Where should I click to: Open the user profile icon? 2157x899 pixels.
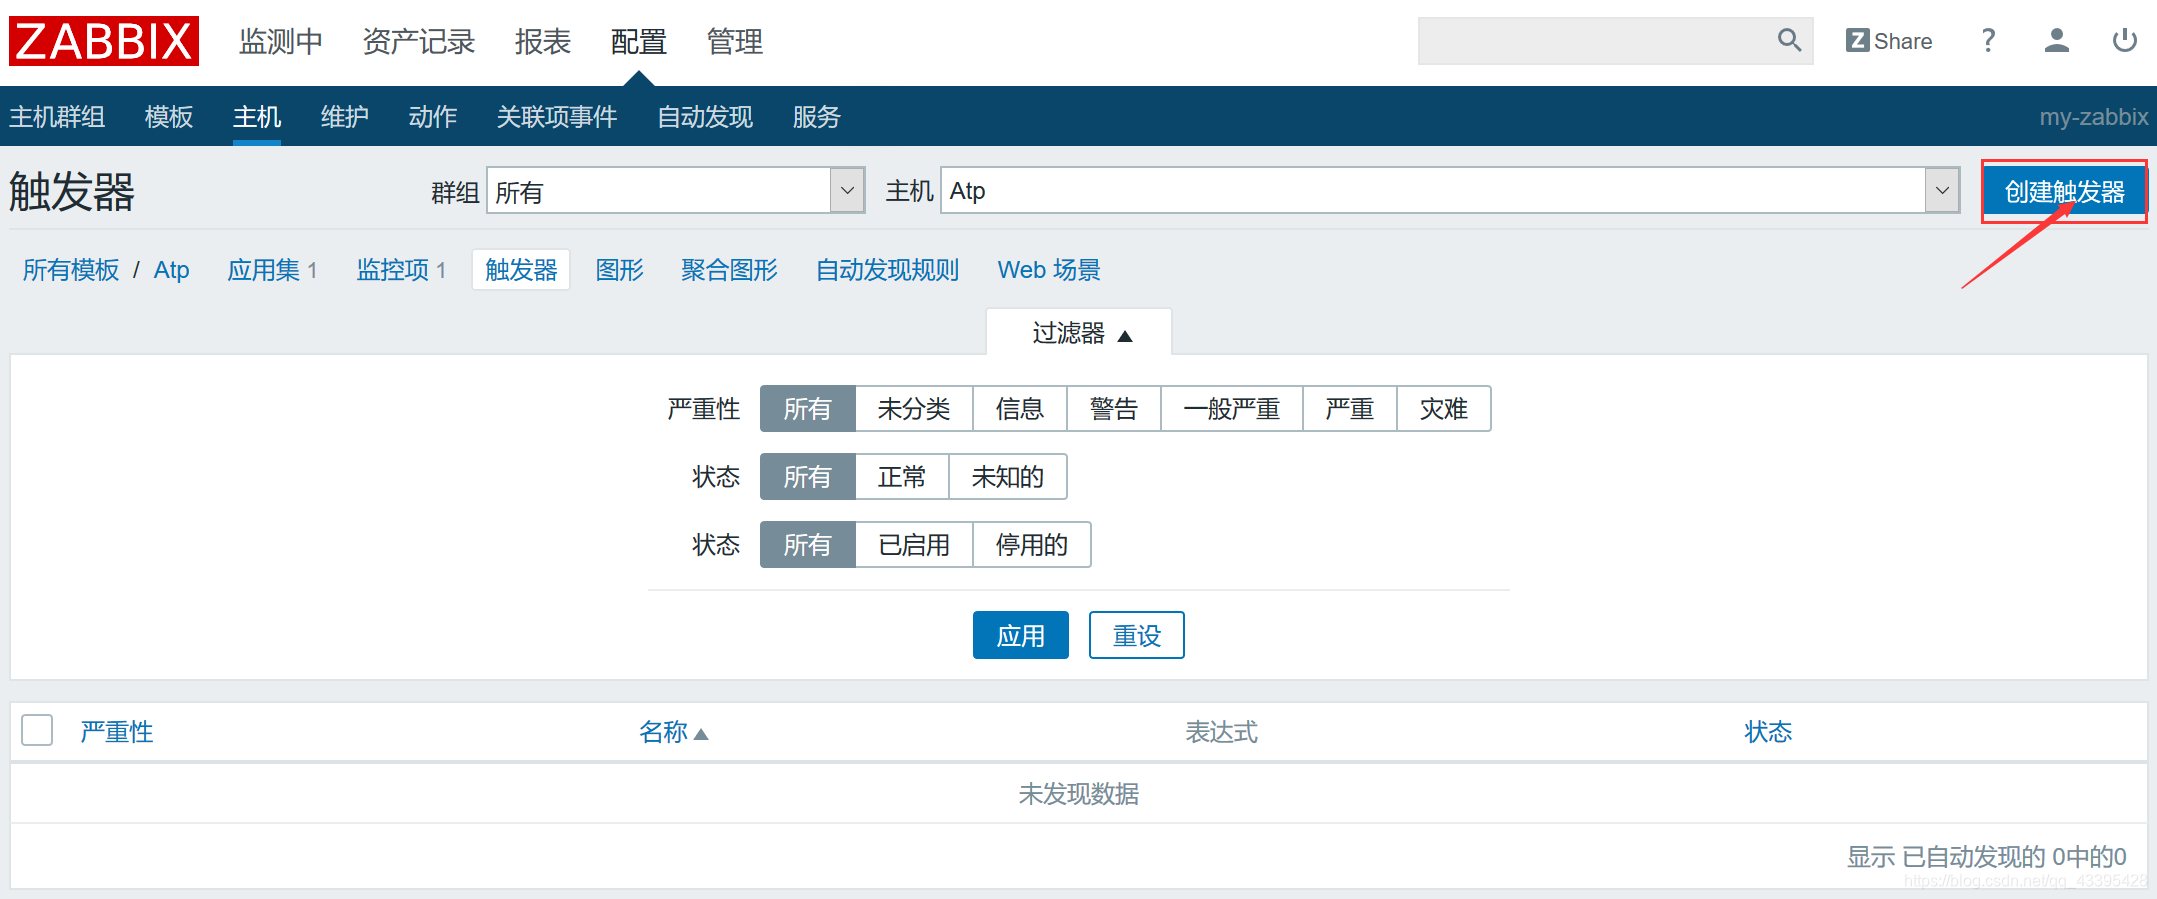pos(2056,41)
